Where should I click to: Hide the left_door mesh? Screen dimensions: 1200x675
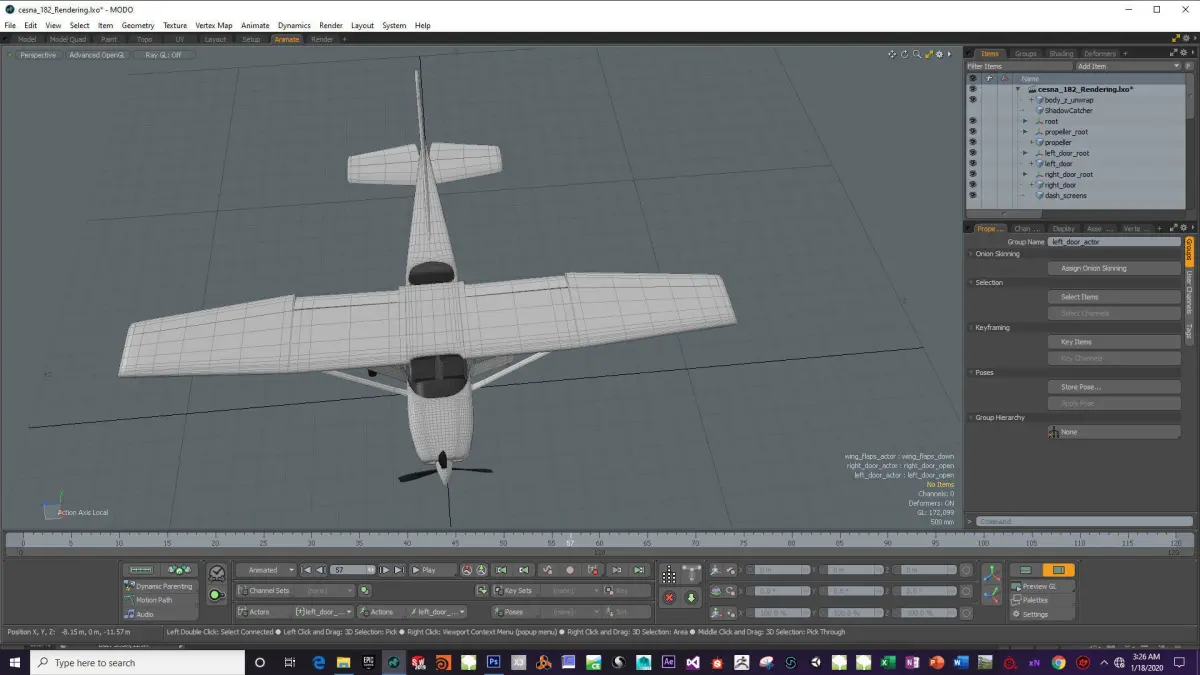coord(972,163)
